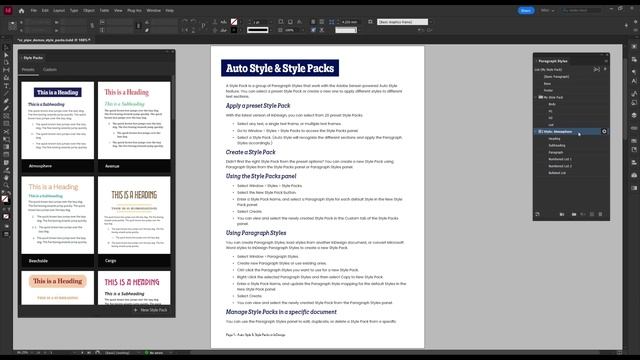Select the Hand tool in the toolbox

coord(6,178)
